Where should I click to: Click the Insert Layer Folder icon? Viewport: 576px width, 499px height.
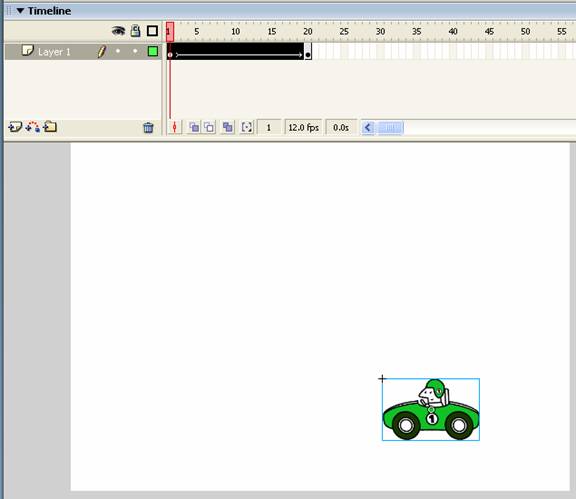50,127
